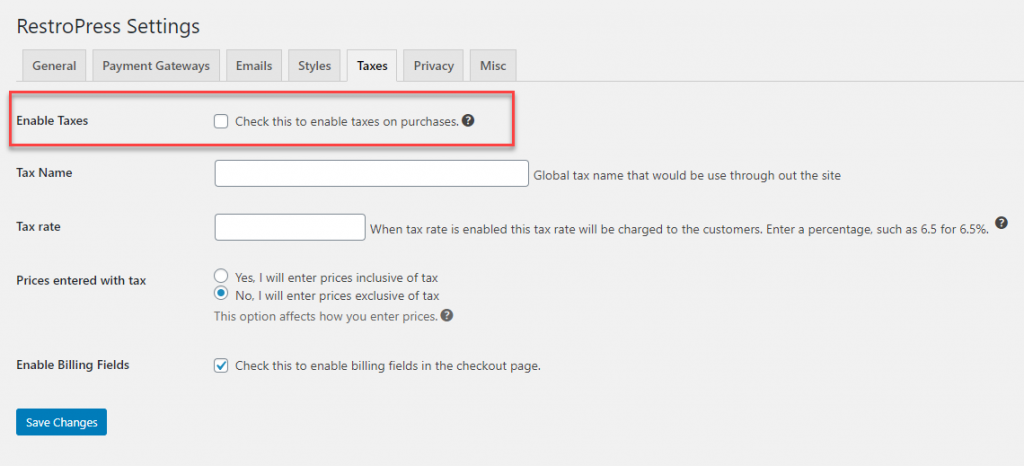Viewport: 1024px width, 466px height.
Task: Select 'No, I will enter prices exclusive of tax'
Action: (221, 294)
